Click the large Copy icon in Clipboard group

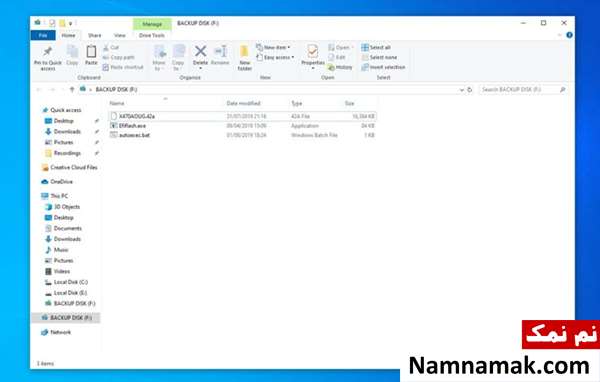pos(72,51)
